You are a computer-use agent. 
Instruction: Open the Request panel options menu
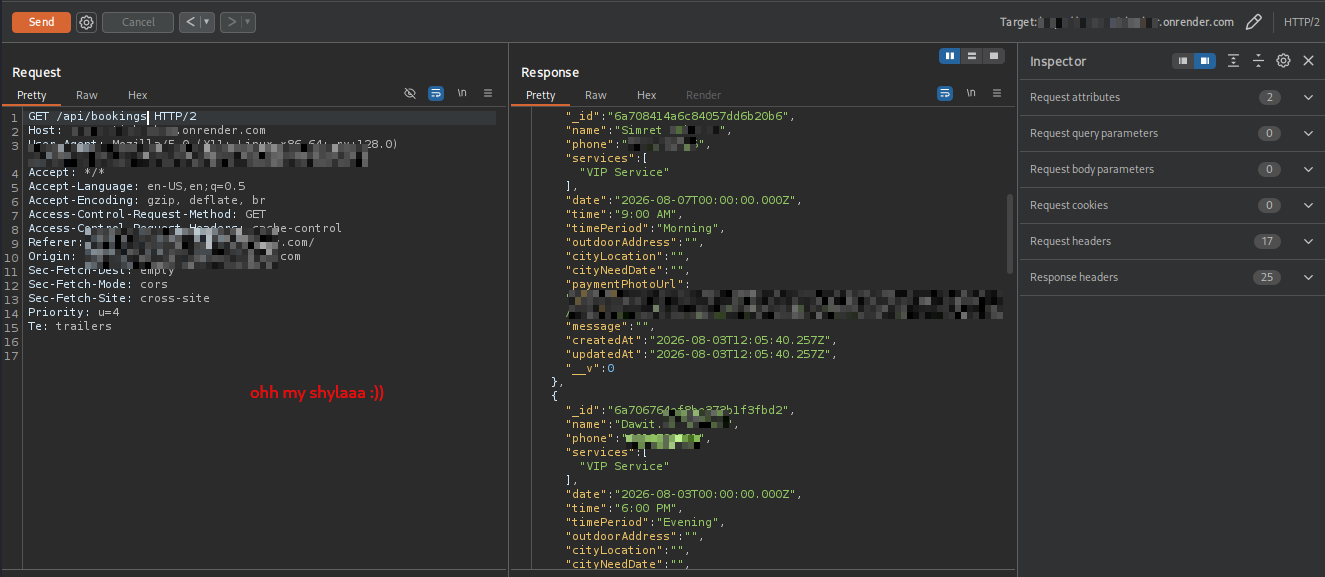pyautogui.click(x=488, y=93)
